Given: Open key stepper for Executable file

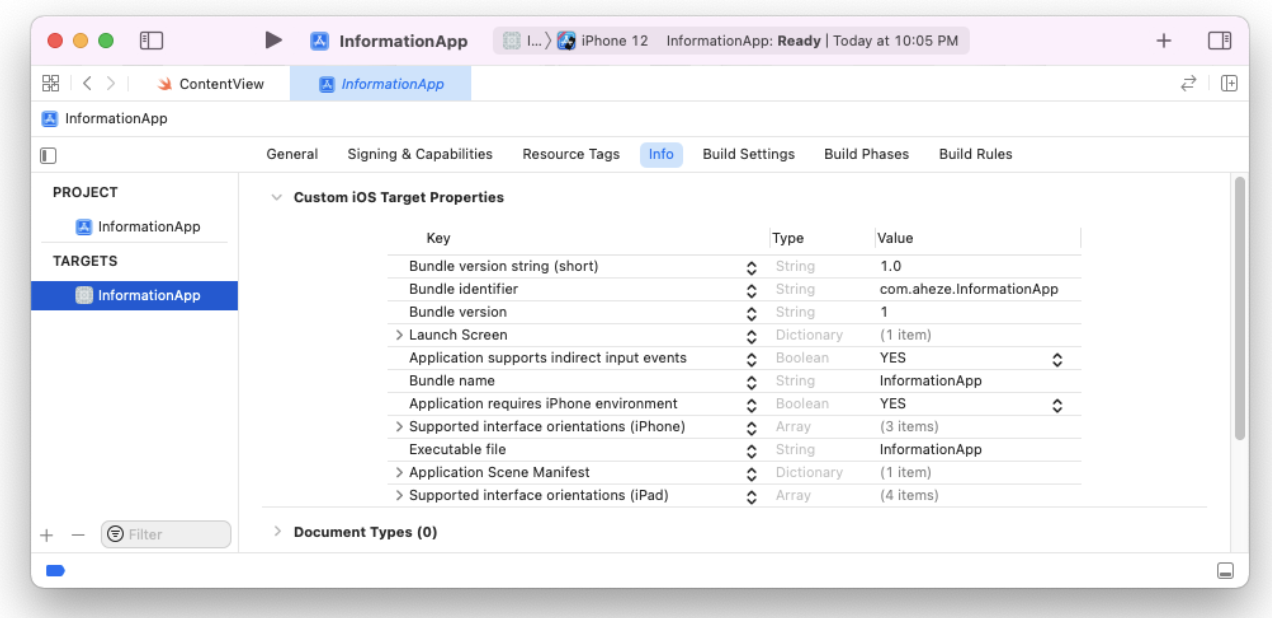Looking at the screenshot, I should [751, 451].
